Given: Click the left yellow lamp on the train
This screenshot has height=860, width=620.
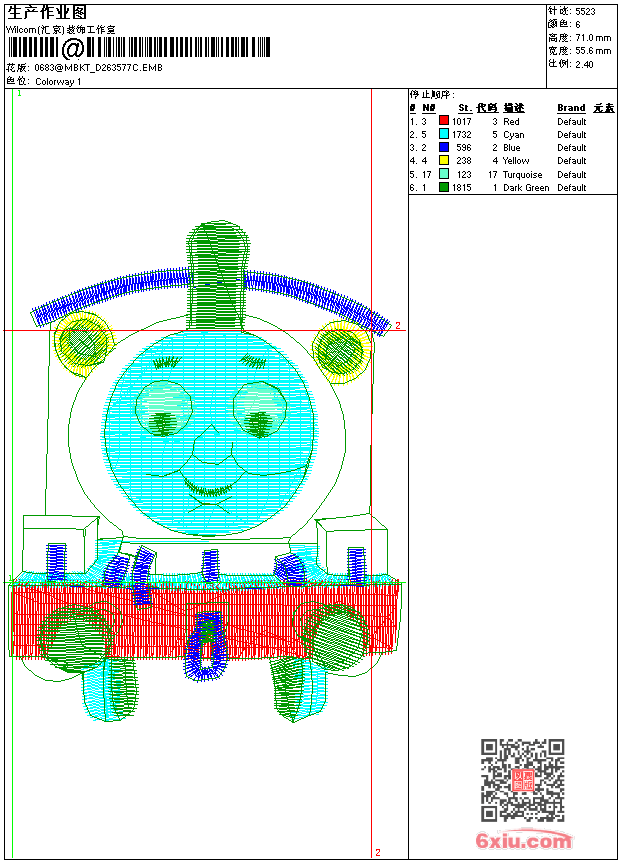Looking at the screenshot, I should [83, 344].
